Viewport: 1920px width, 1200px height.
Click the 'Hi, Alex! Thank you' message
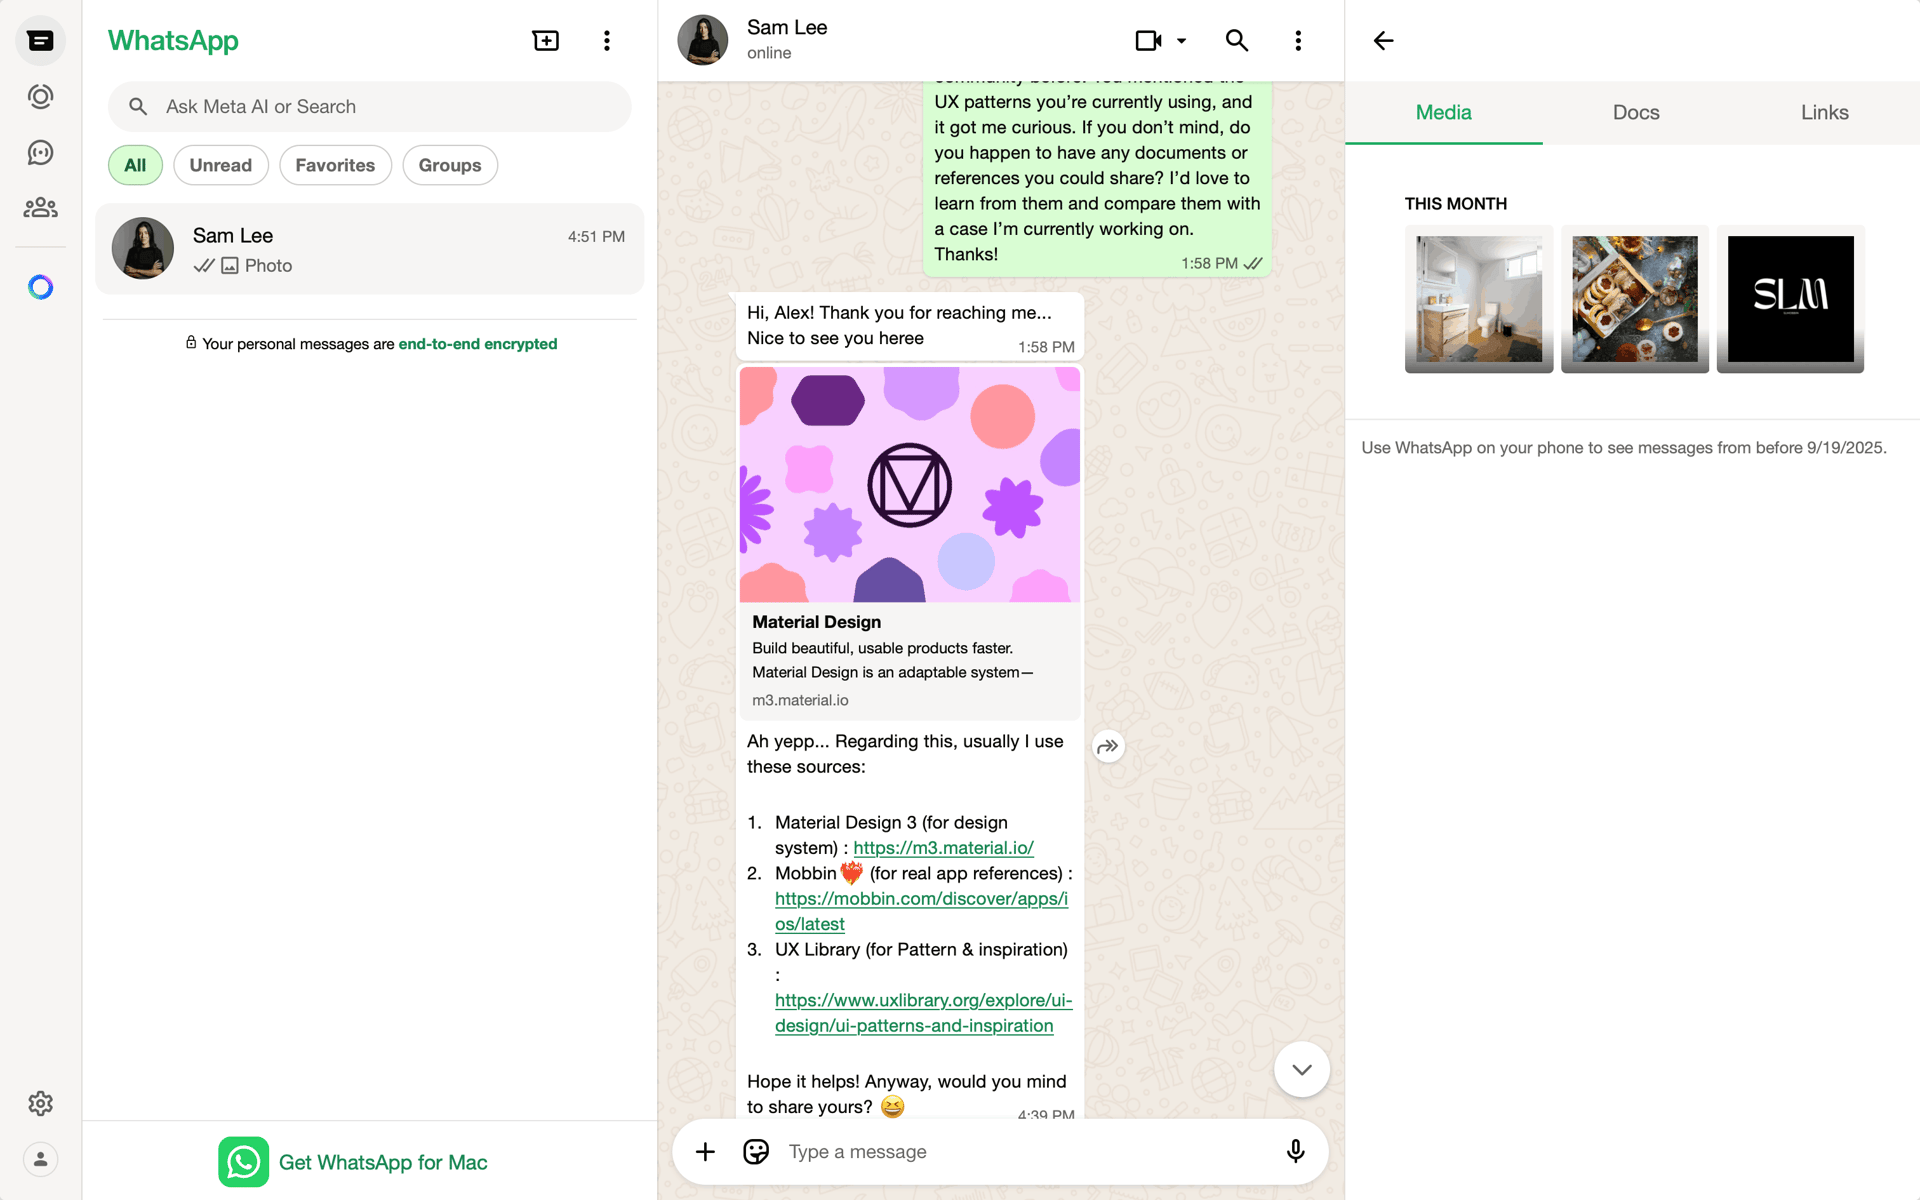pos(910,326)
